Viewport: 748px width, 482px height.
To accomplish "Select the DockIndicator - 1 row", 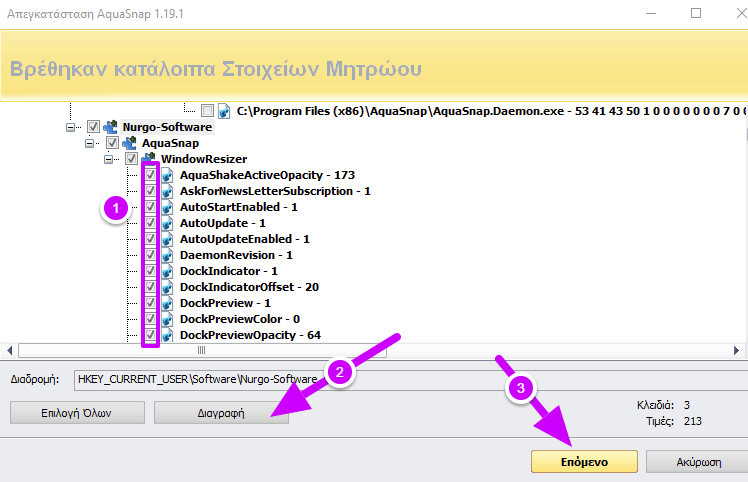I will point(229,271).
